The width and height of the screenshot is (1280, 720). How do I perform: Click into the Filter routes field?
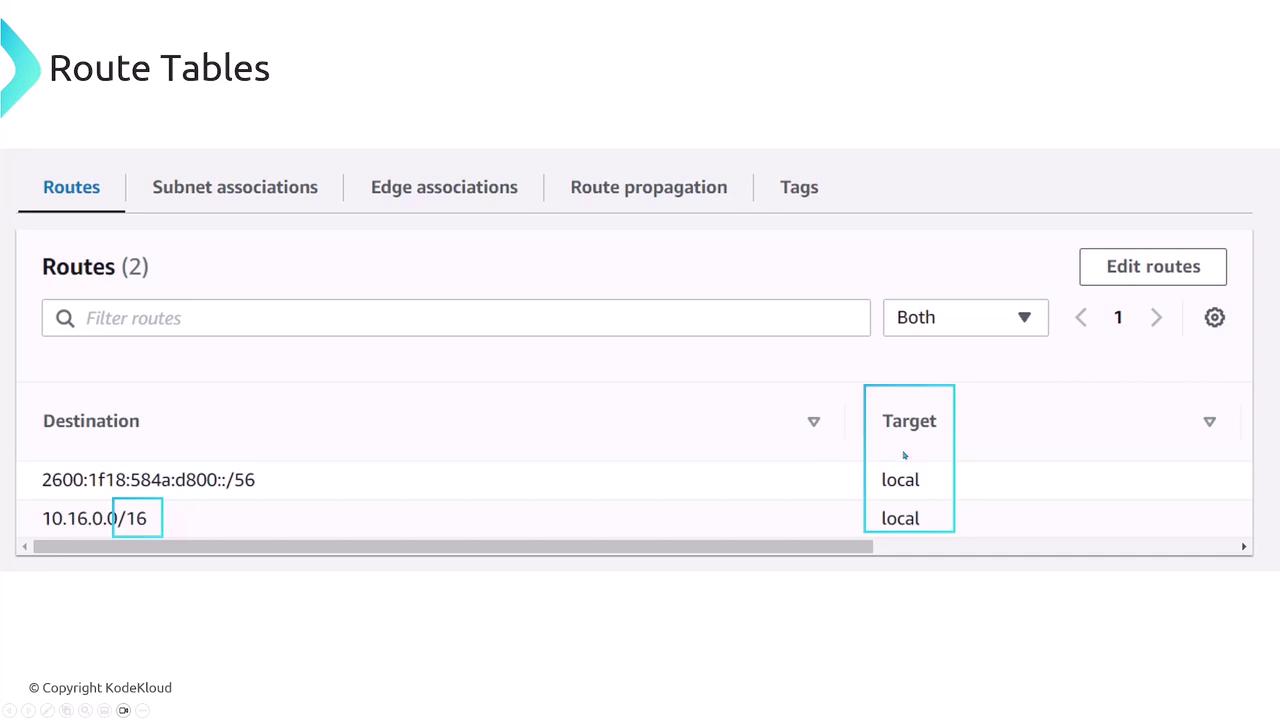pyautogui.click(x=470, y=318)
